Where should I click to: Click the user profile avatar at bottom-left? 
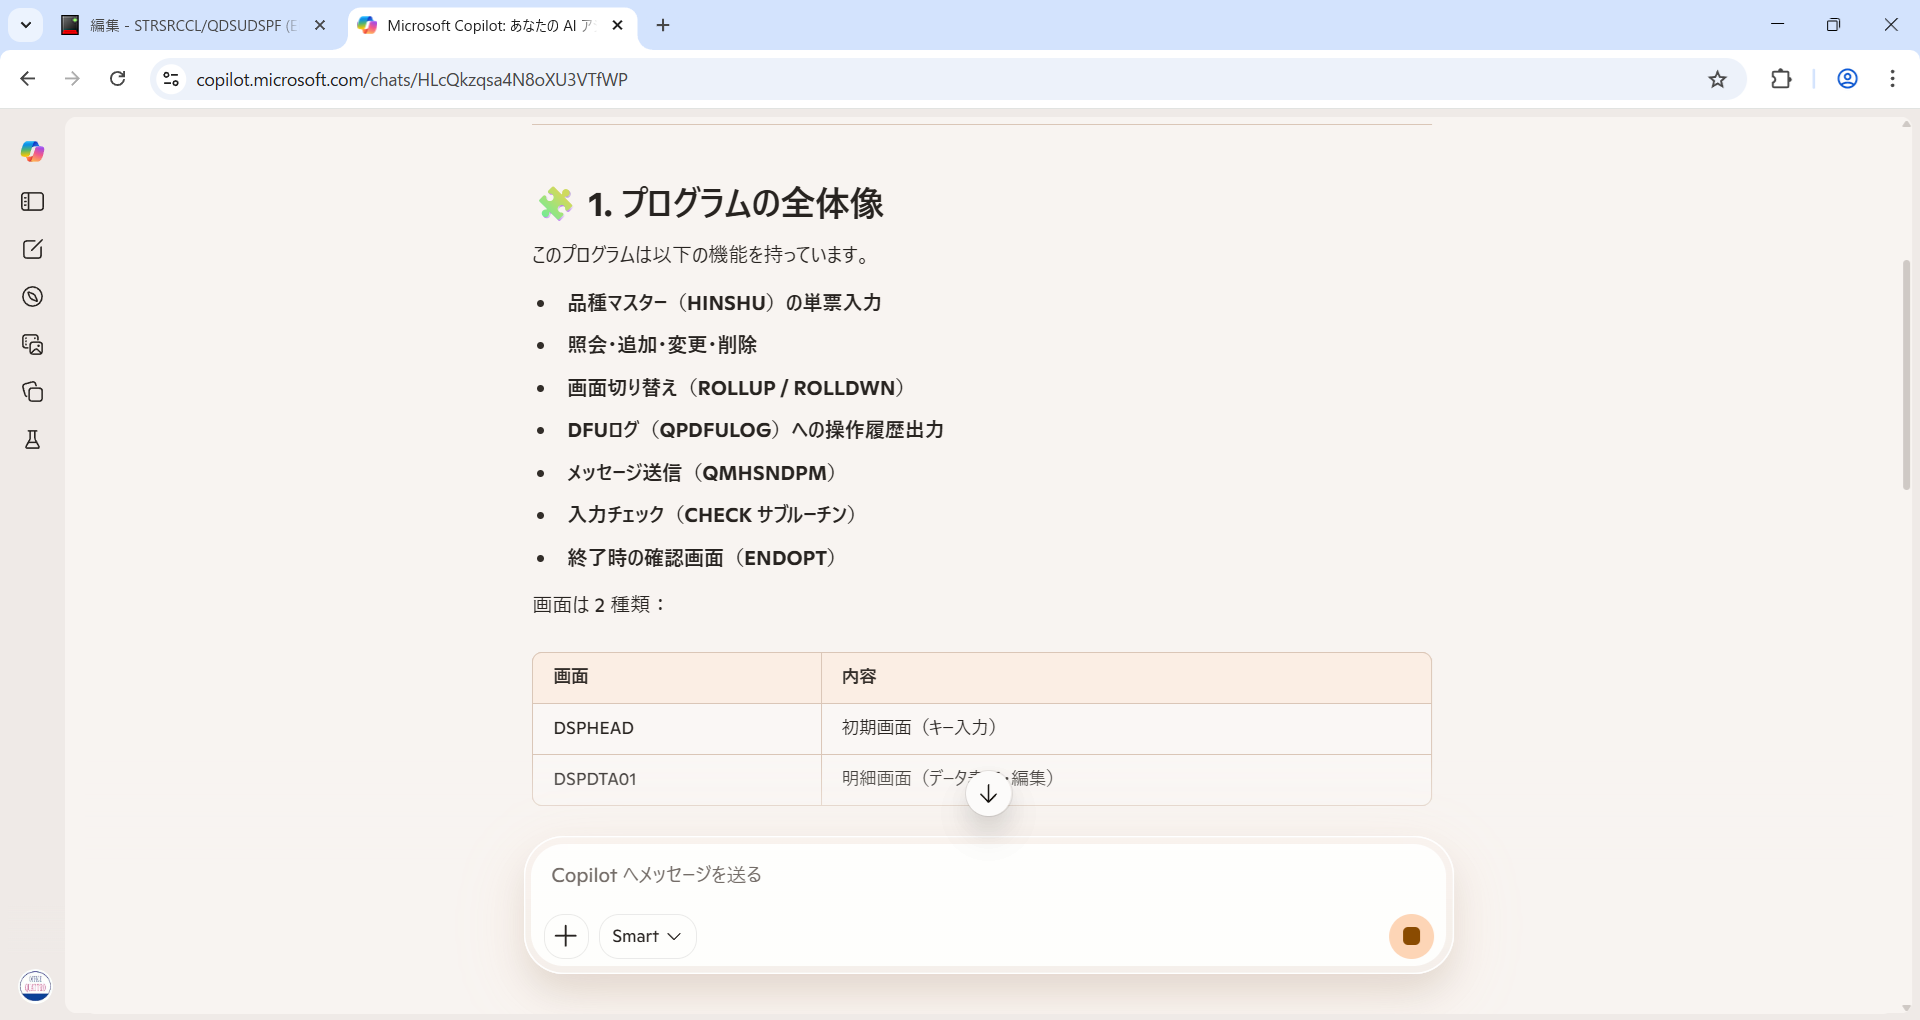[x=35, y=986]
